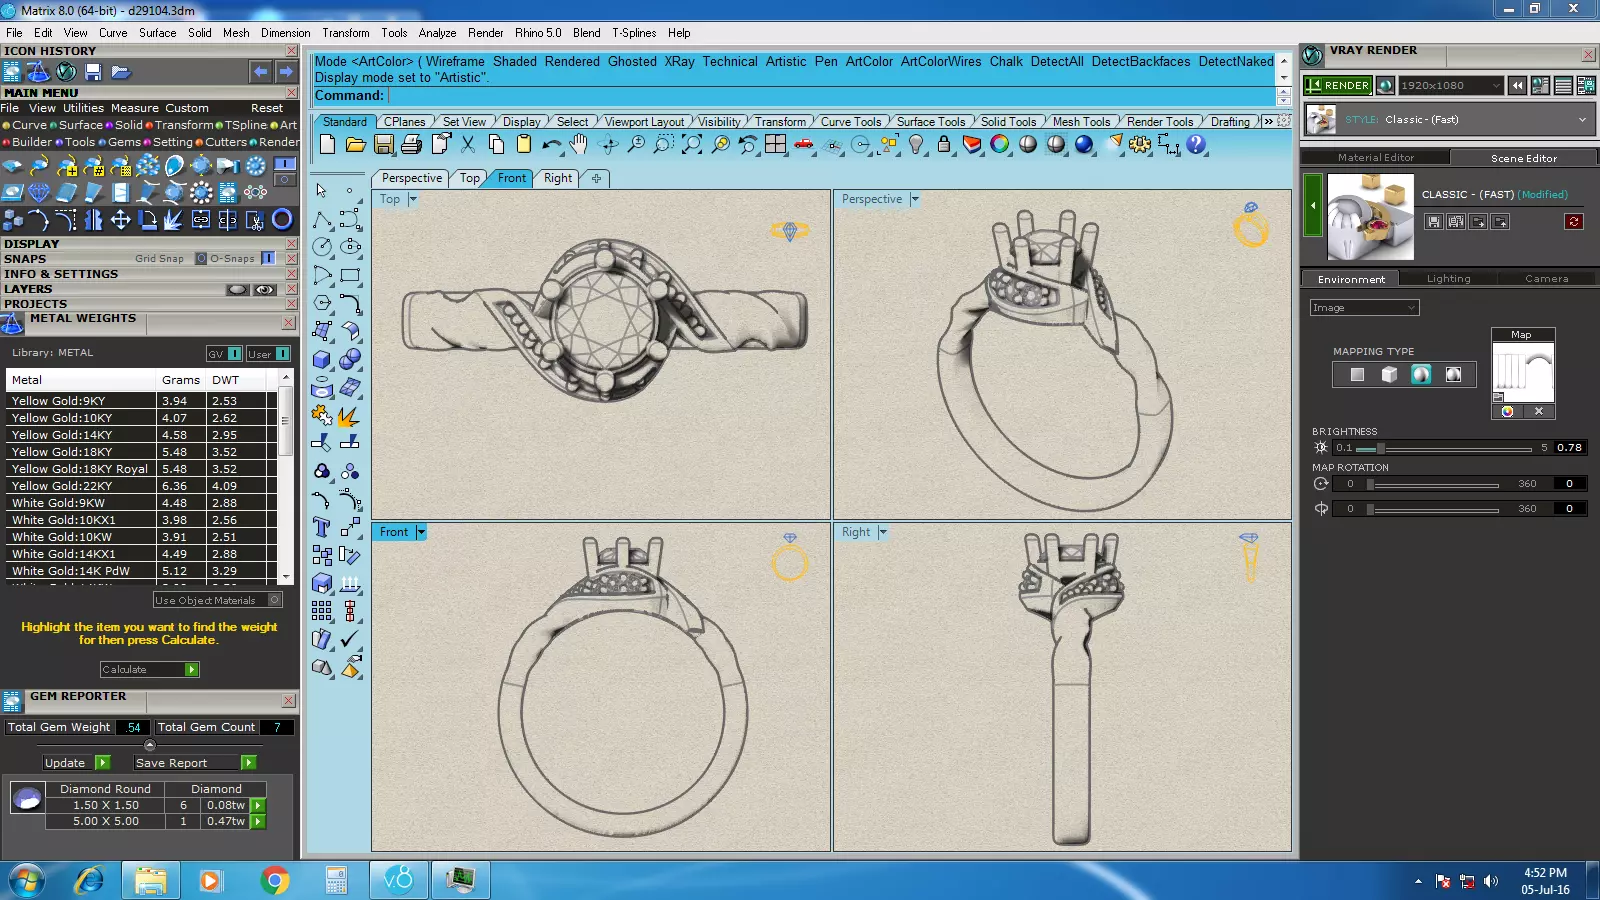Click the second Map Rotation slider
The width and height of the screenshot is (1600, 900).
pos(1433,509)
